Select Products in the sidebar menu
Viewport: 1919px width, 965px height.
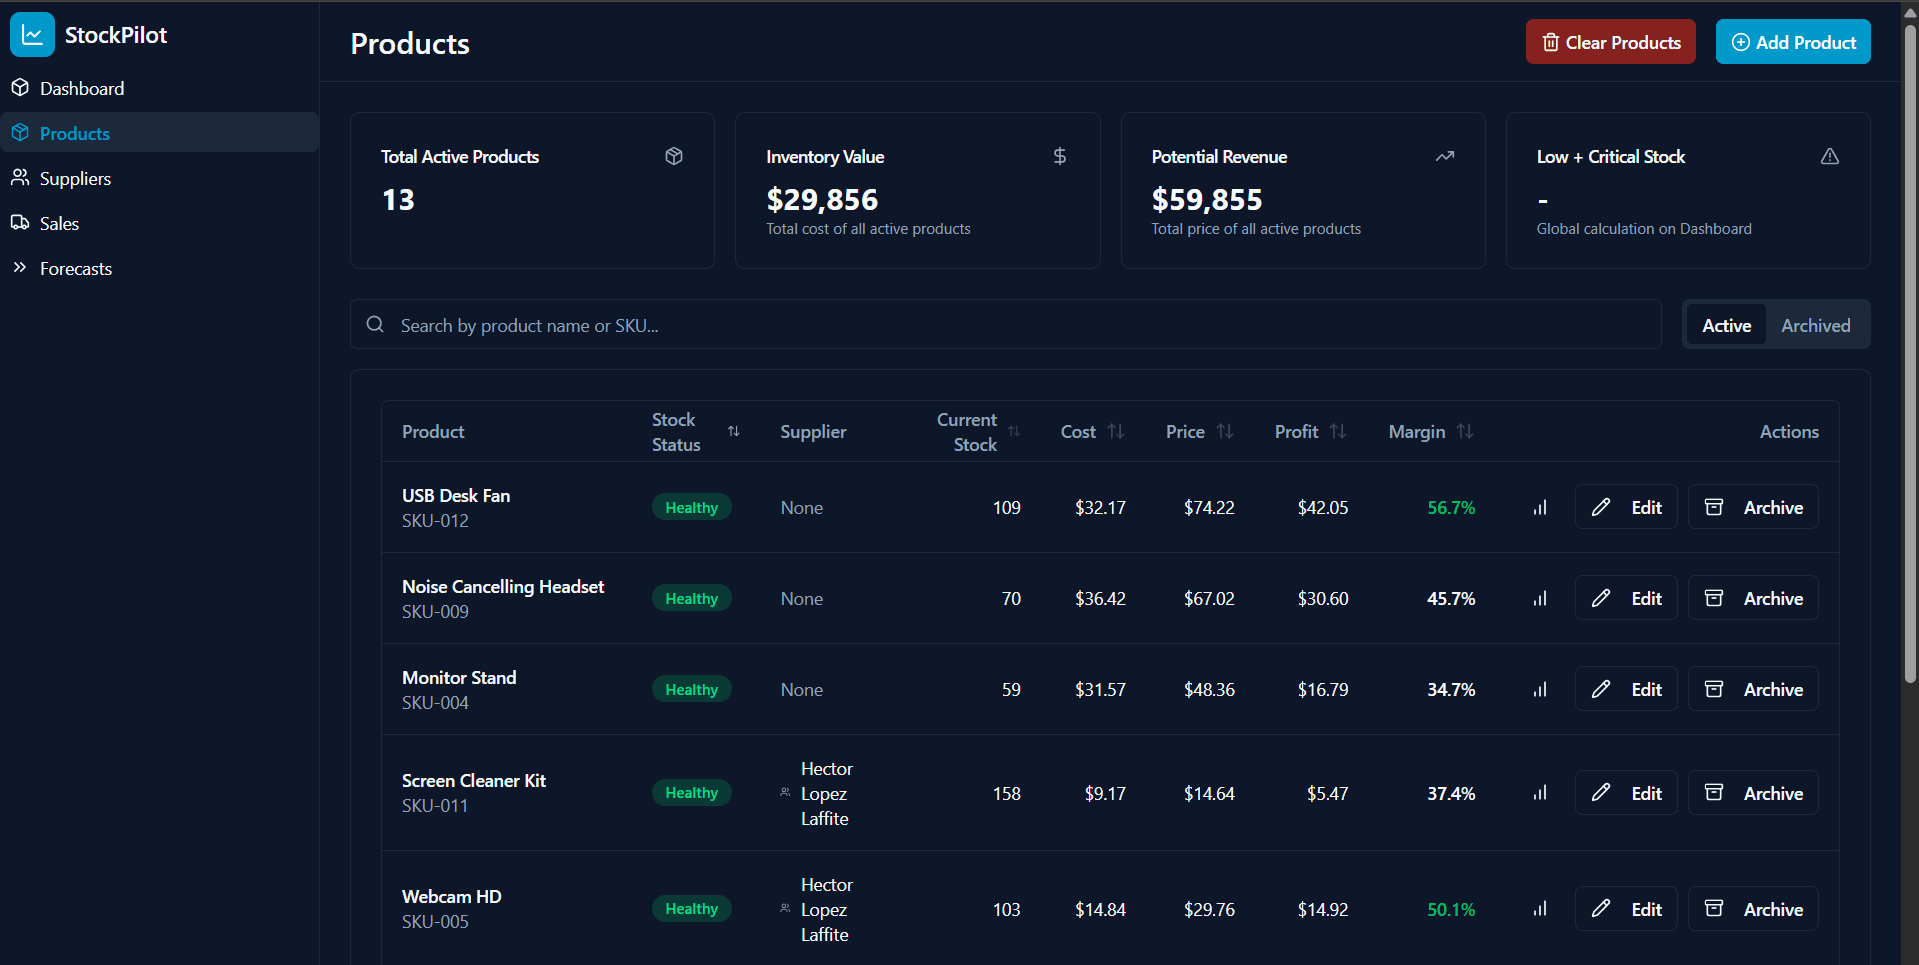[74, 132]
